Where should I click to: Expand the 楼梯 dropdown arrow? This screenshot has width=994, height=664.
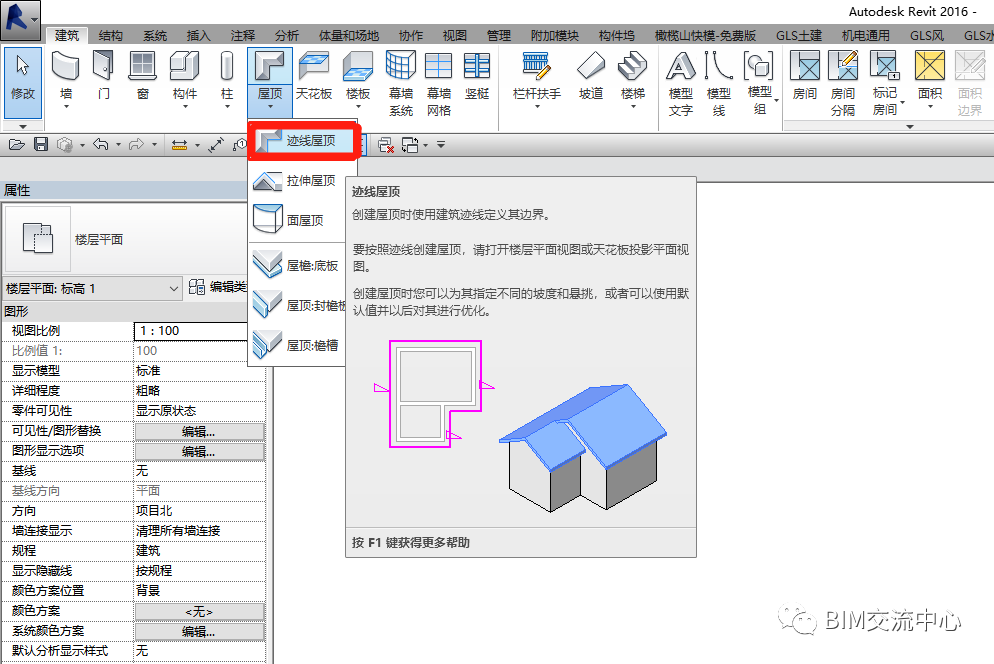click(633, 107)
